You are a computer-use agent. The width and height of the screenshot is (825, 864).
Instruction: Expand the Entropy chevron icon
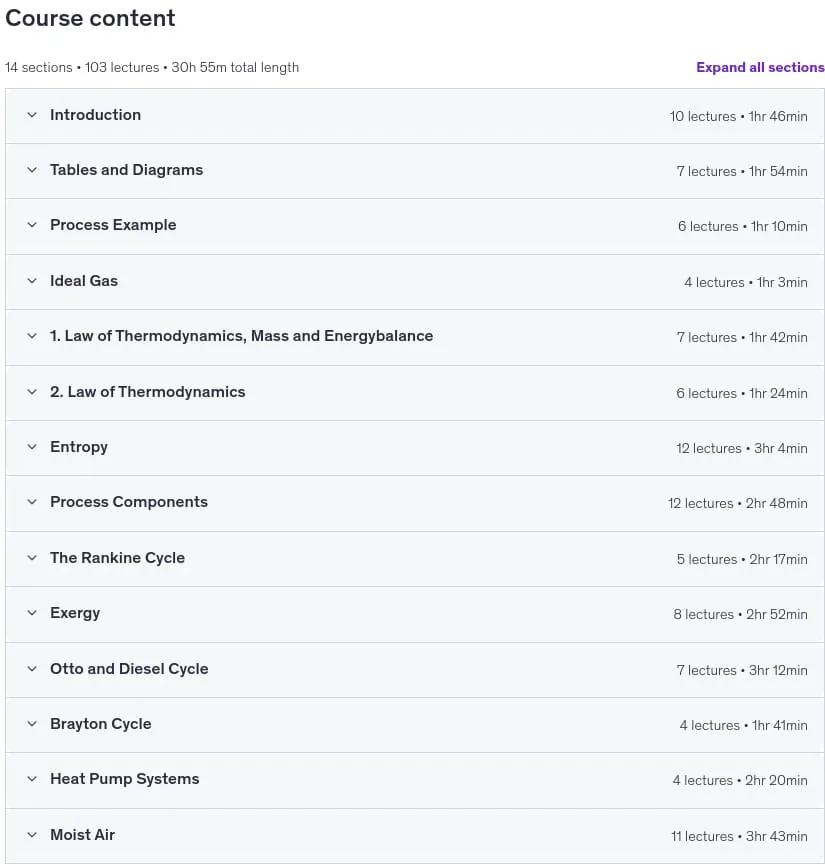pyautogui.click(x=32, y=447)
